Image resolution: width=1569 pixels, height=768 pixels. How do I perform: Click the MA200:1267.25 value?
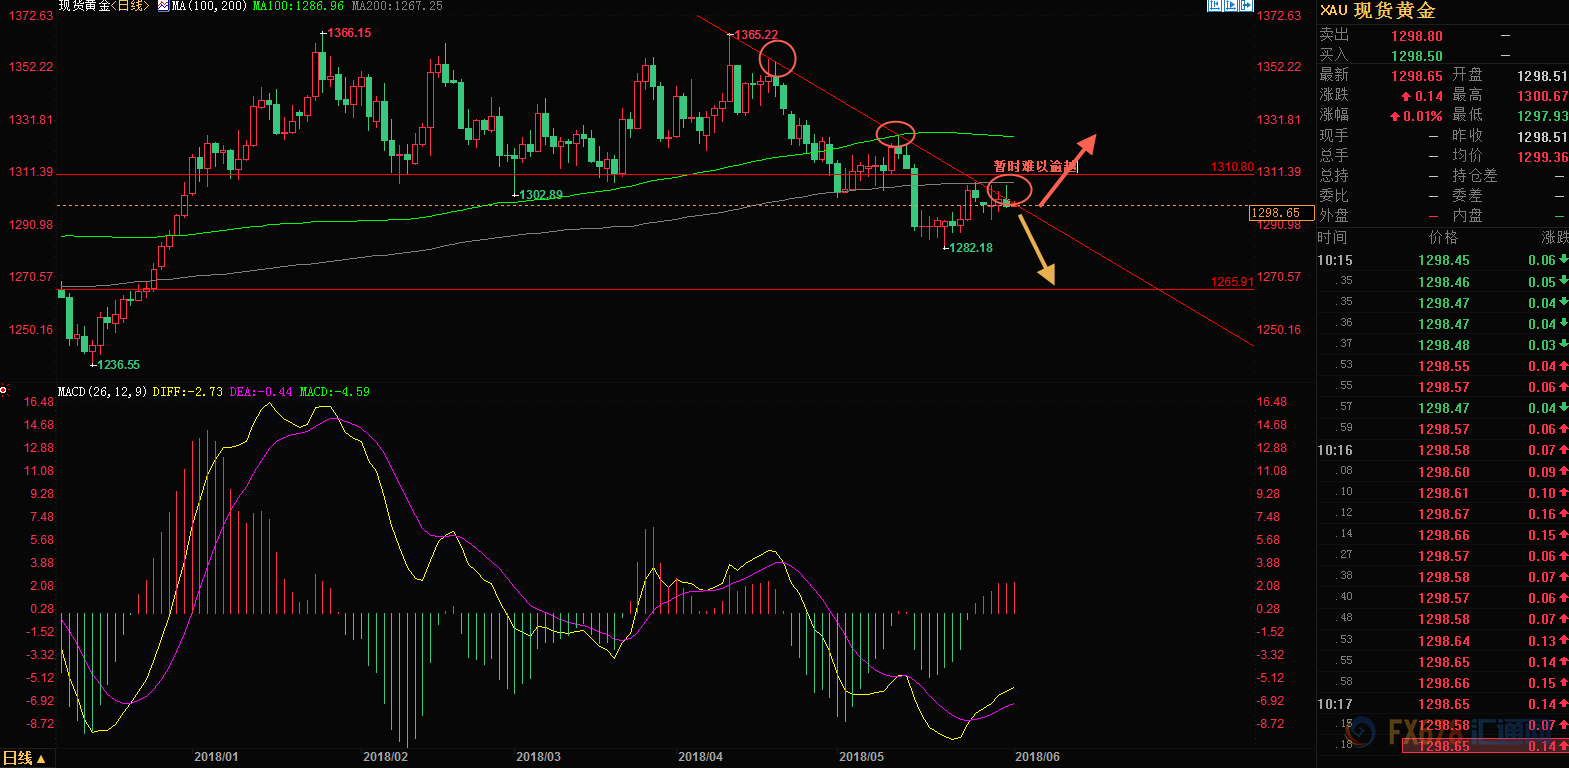(x=397, y=6)
